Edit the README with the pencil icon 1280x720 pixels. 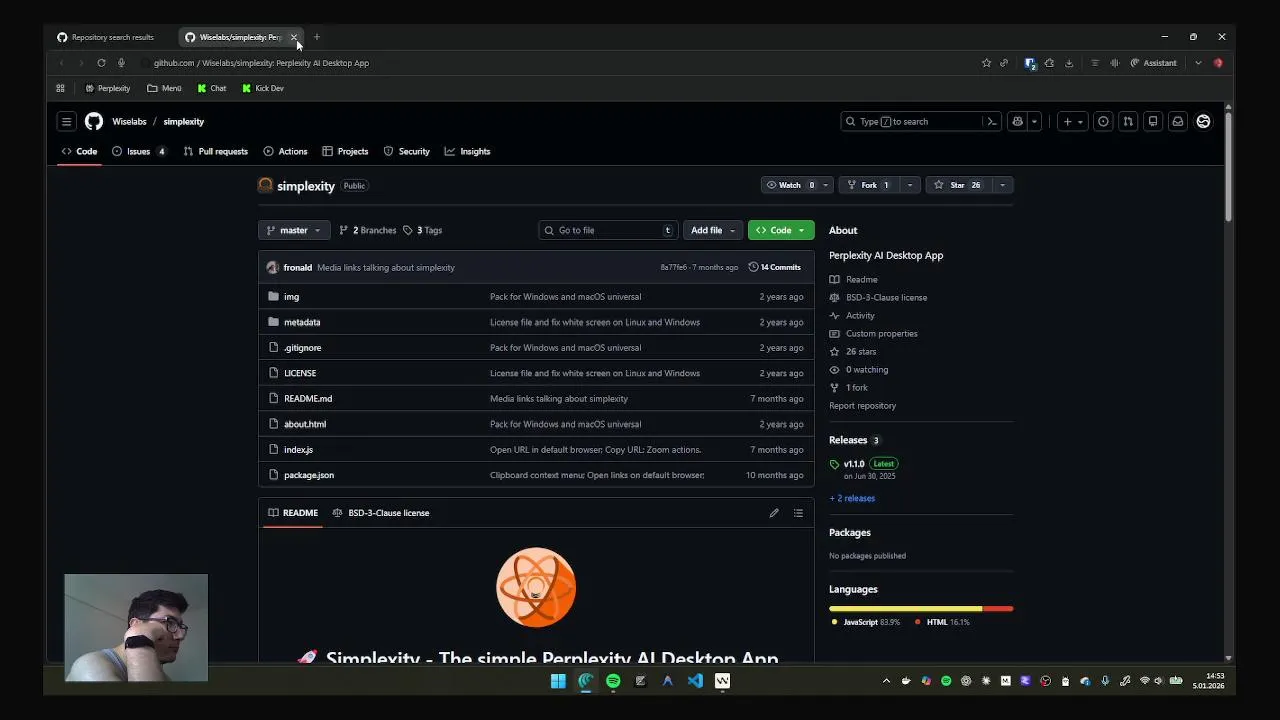tap(774, 513)
